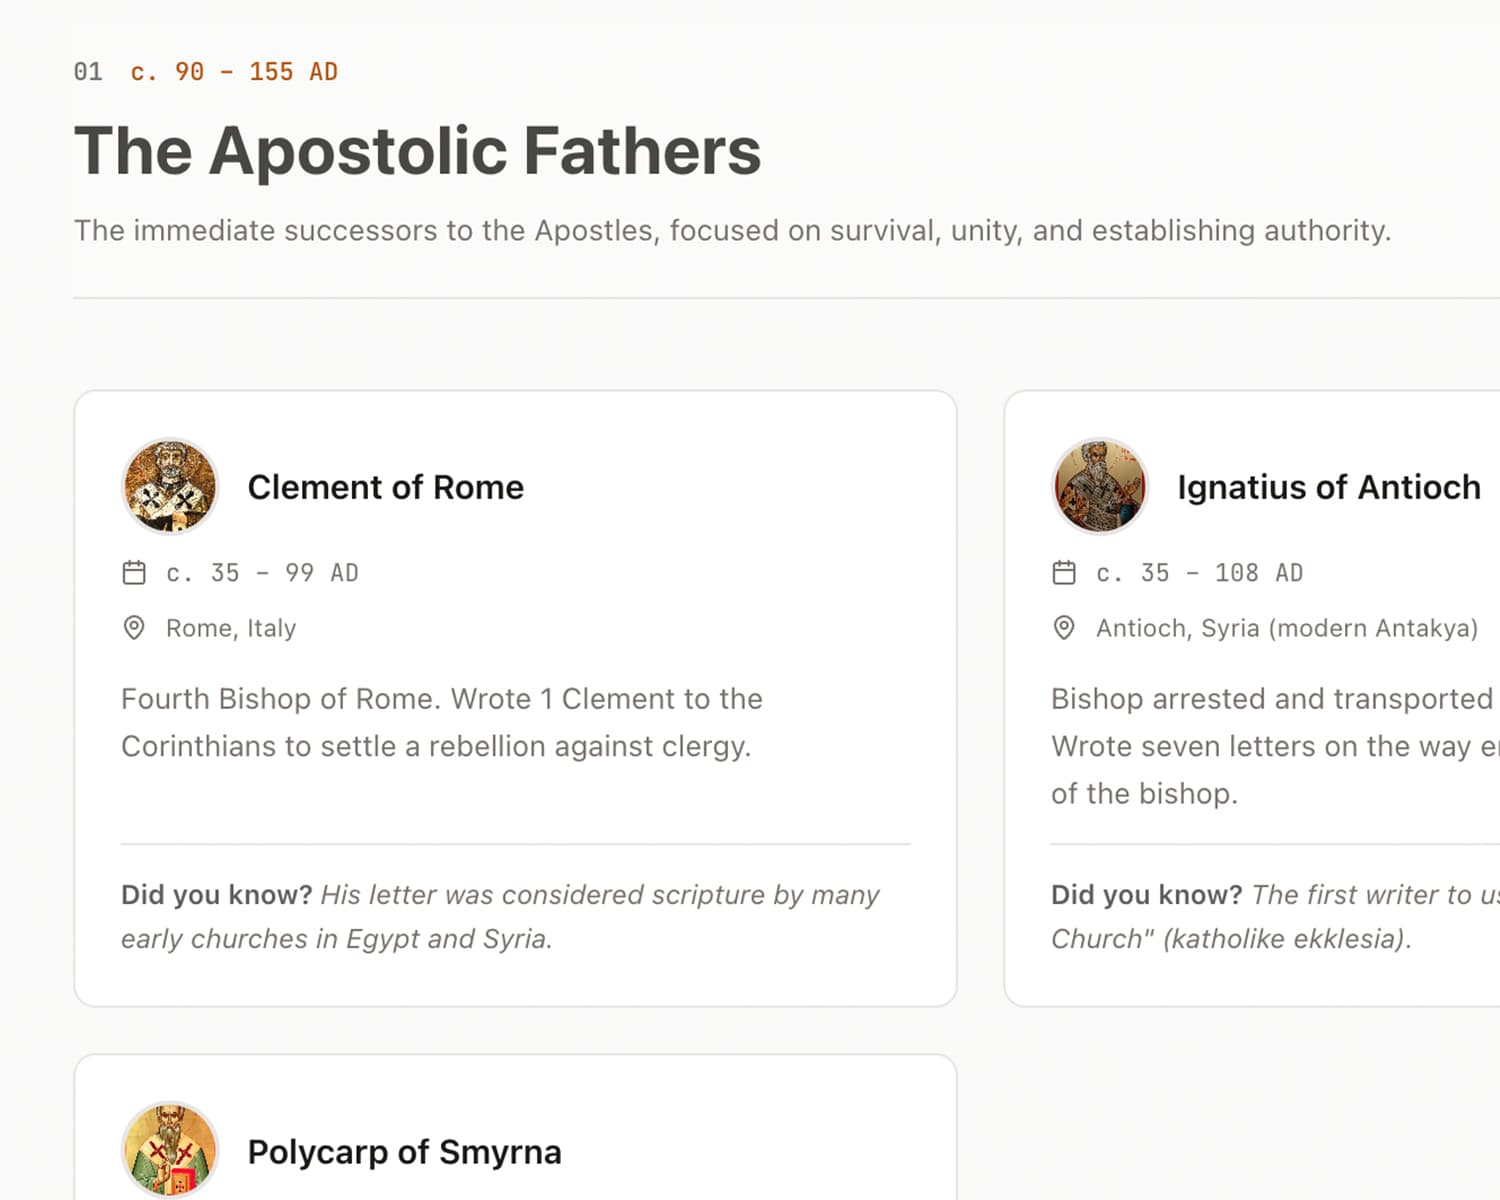Select Ignatius of Antioch's portrait icon
1500x1200 pixels.
point(1100,487)
